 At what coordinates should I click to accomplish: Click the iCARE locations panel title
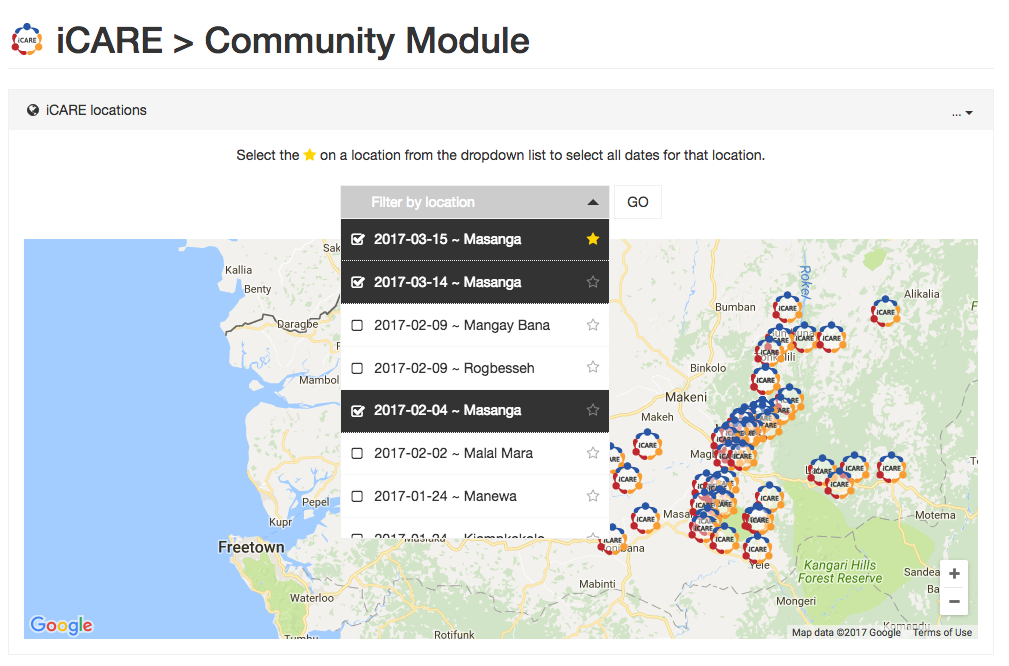pos(96,110)
